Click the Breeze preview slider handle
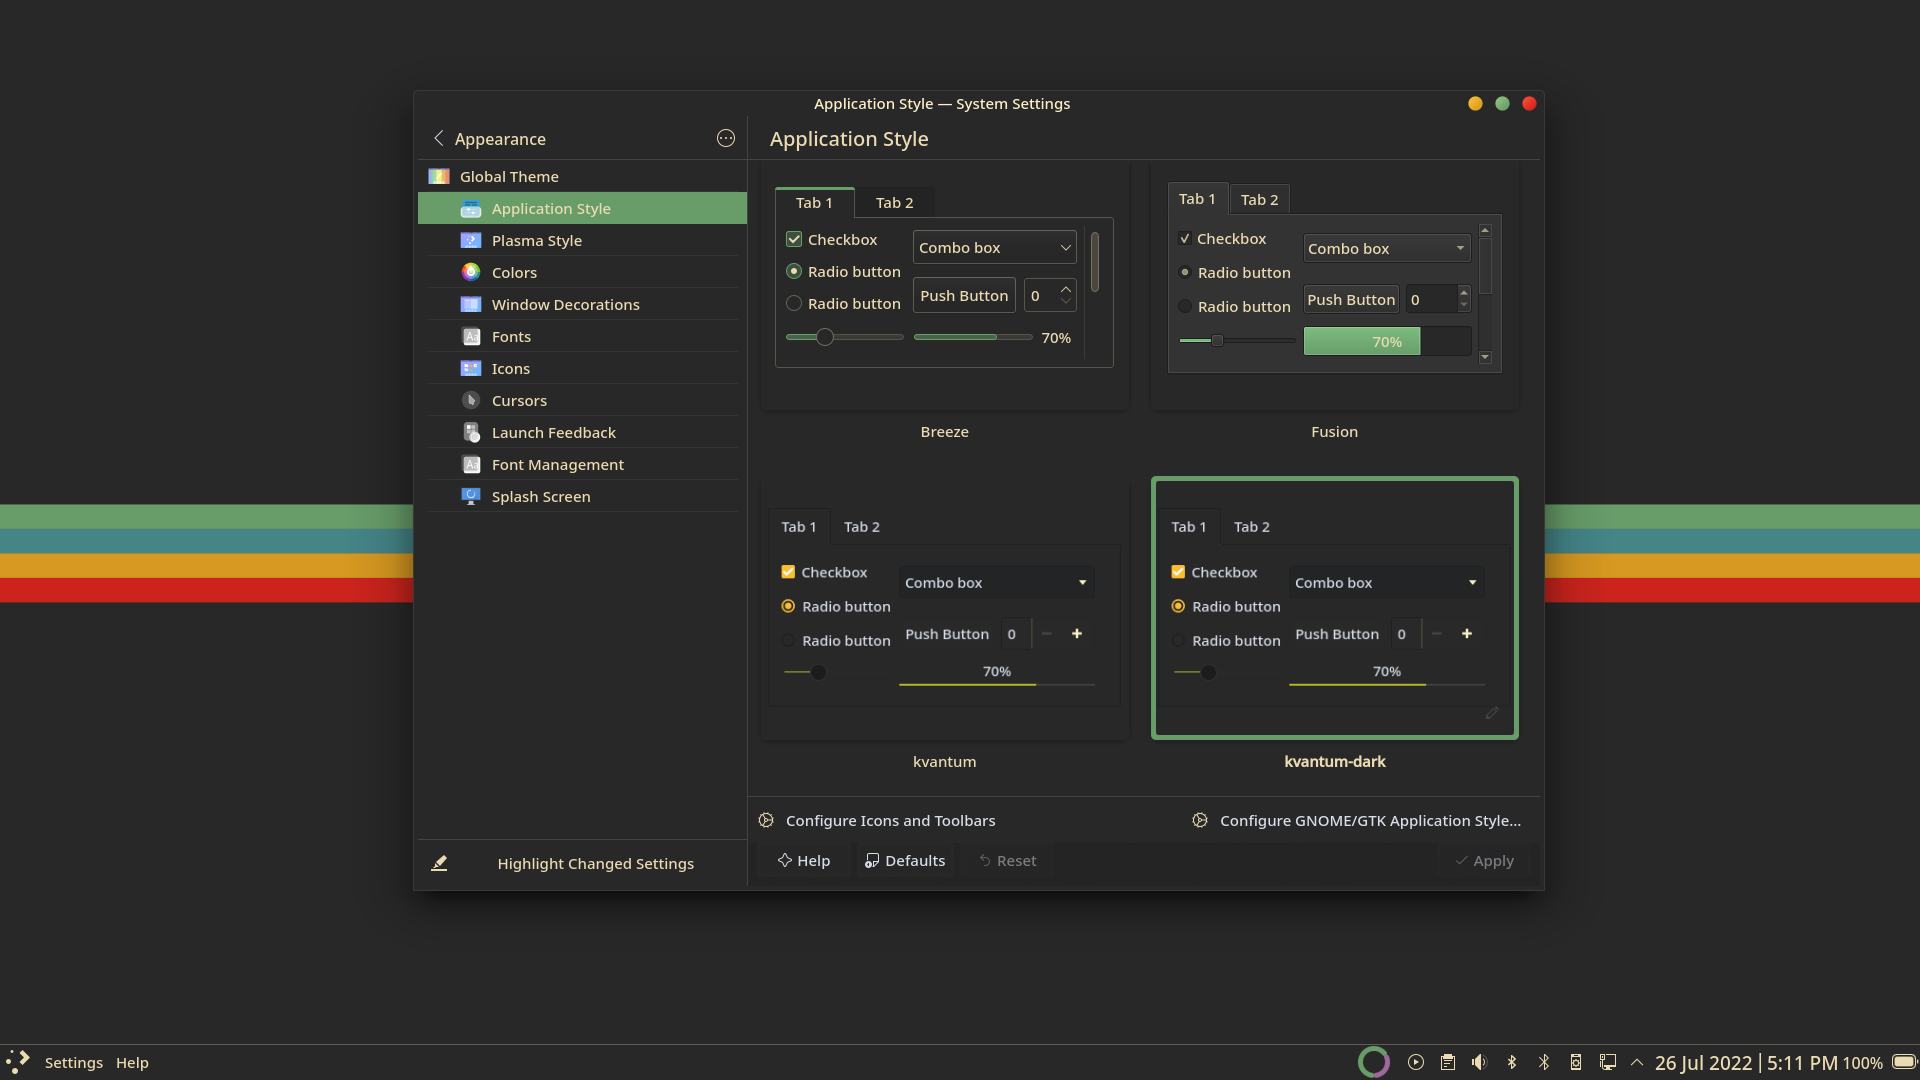 824,337
